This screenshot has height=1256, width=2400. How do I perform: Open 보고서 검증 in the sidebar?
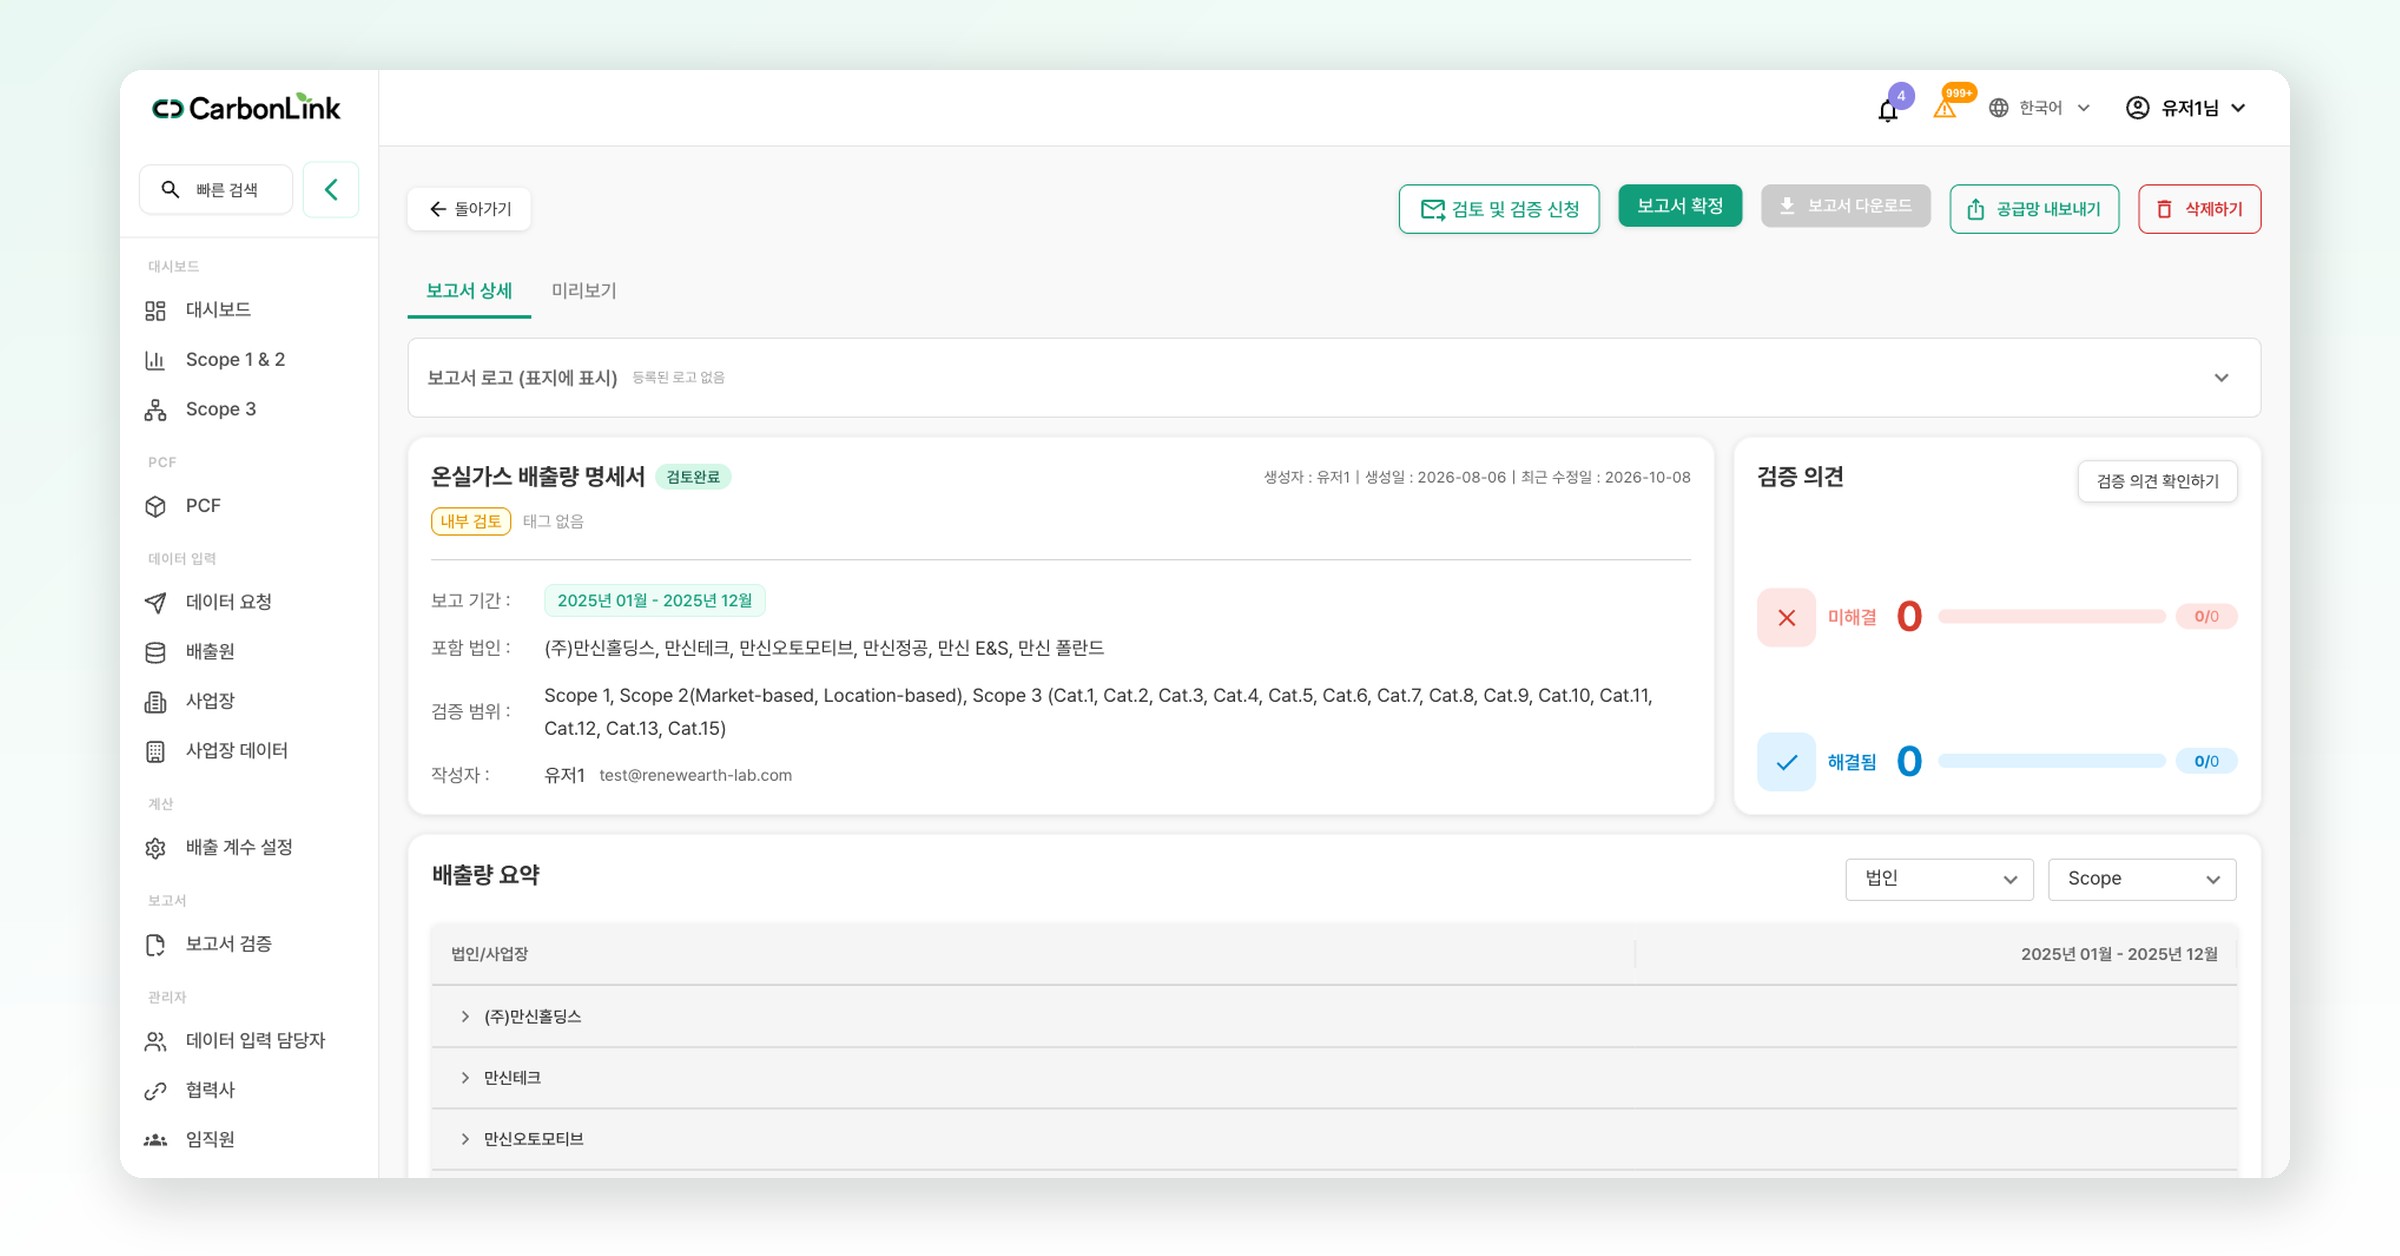228,944
